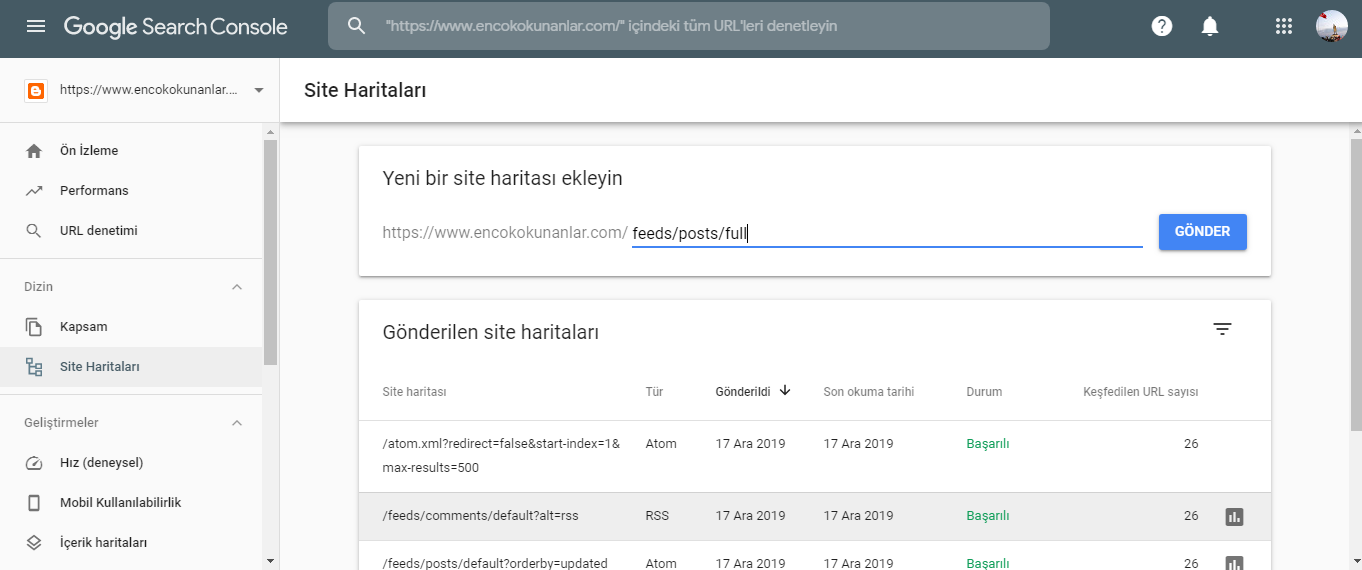Click the Kapsam pages icon

pos(34,327)
